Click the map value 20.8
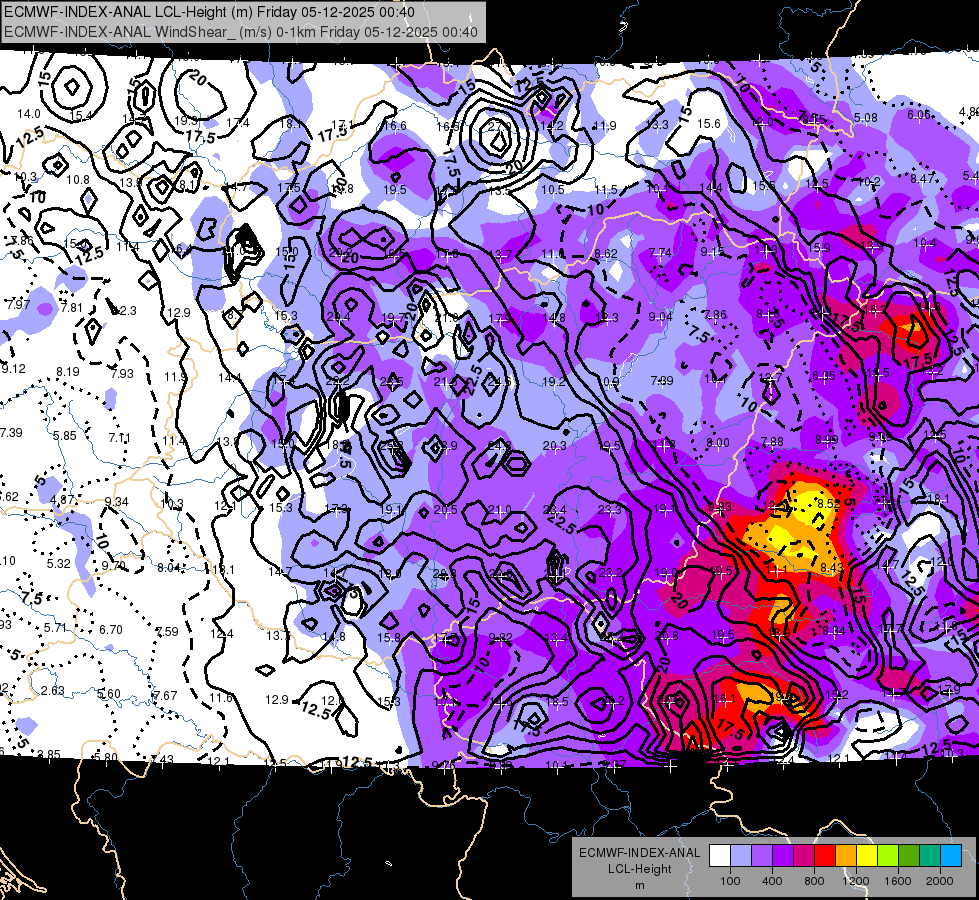This screenshot has height=900, width=979. point(666,636)
